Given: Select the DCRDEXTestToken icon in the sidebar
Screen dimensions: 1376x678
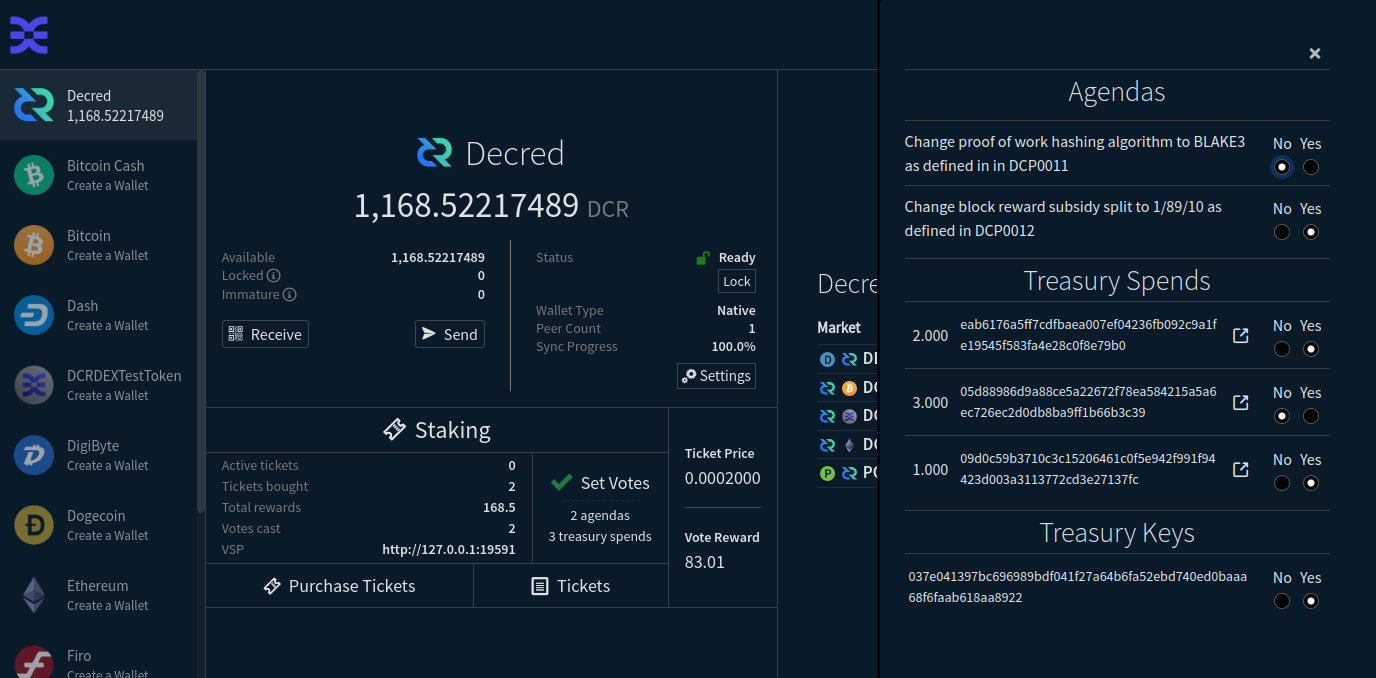Looking at the screenshot, I should [x=33, y=384].
